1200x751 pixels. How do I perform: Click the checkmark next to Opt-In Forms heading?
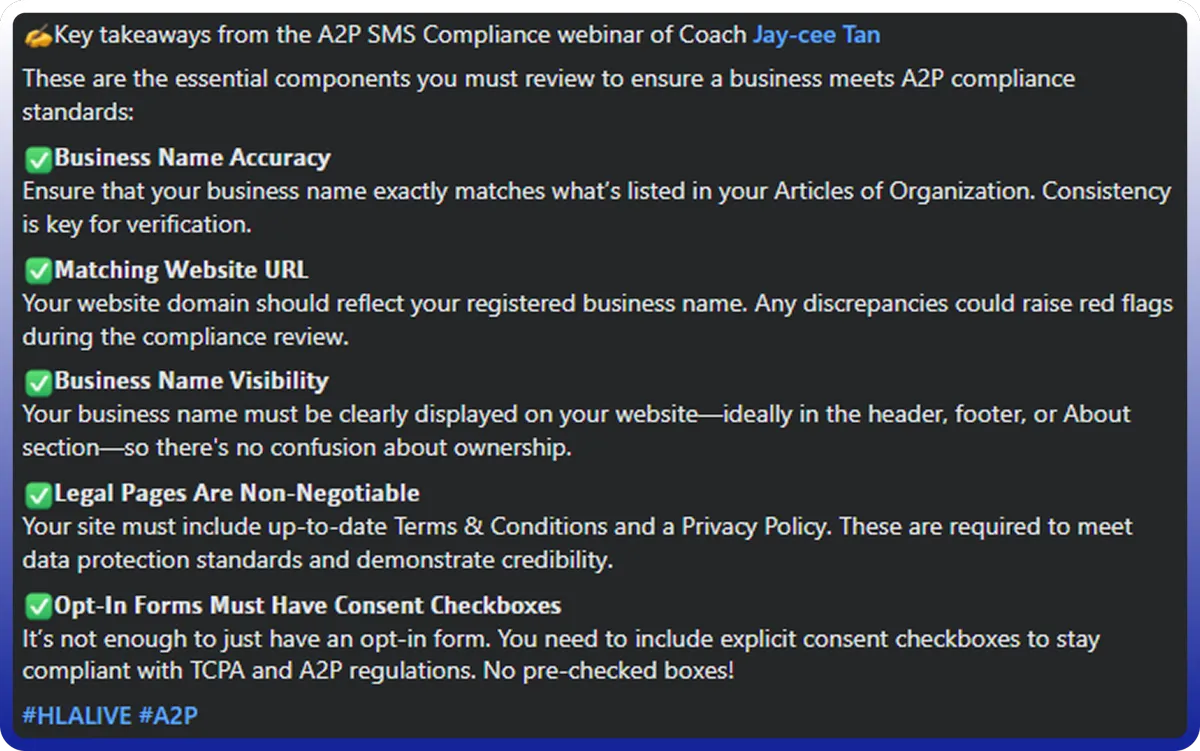coord(38,605)
